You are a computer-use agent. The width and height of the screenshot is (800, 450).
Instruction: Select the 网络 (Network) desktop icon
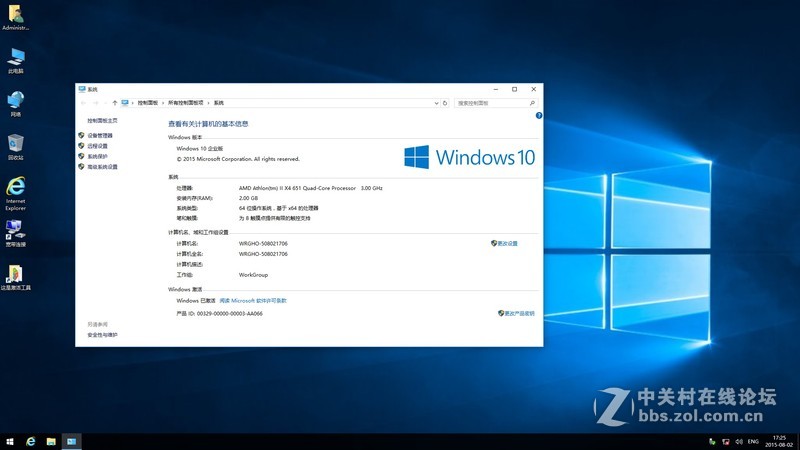(15, 104)
